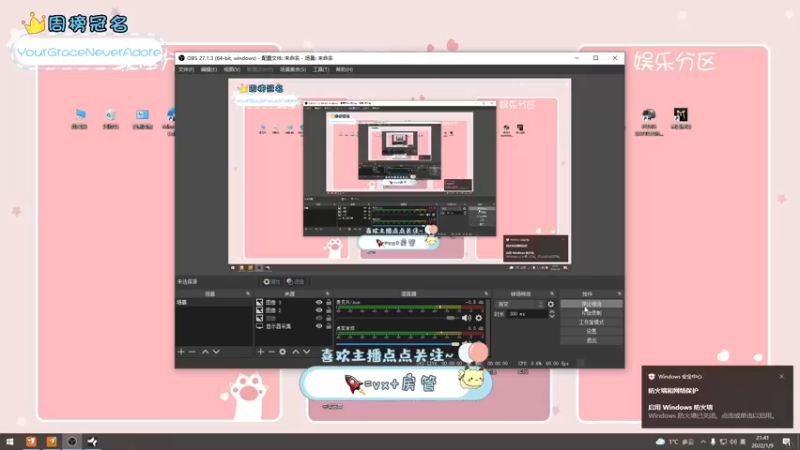The width and height of the screenshot is (800, 450).
Task: Increase transition duration with up arrow
Action: pyautogui.click(x=552, y=312)
